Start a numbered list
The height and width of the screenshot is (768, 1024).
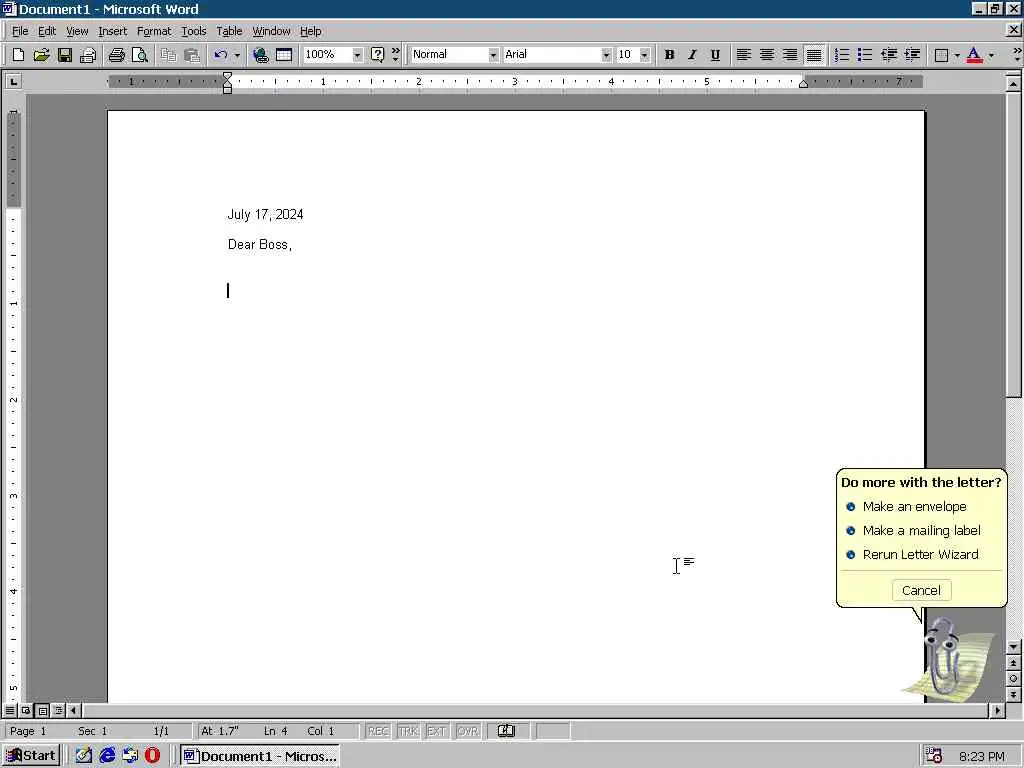(842, 55)
